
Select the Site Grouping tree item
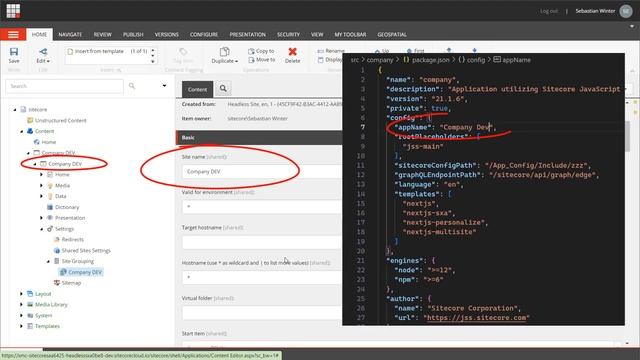78,261
